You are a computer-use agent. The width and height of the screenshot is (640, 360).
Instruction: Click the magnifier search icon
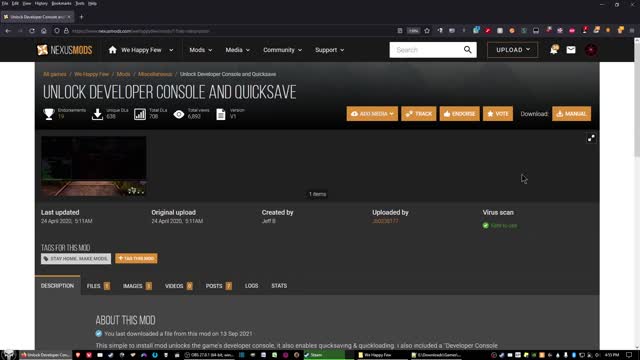pos(467,50)
